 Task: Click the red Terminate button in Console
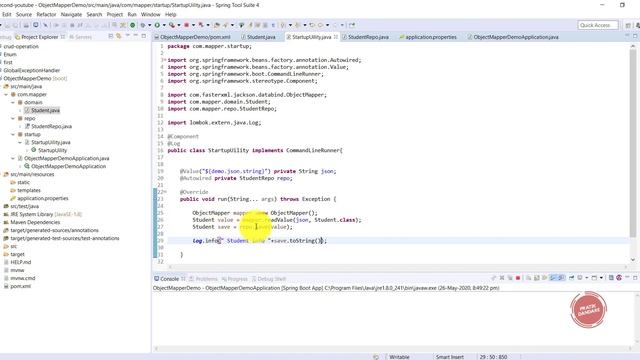[x=518, y=278]
